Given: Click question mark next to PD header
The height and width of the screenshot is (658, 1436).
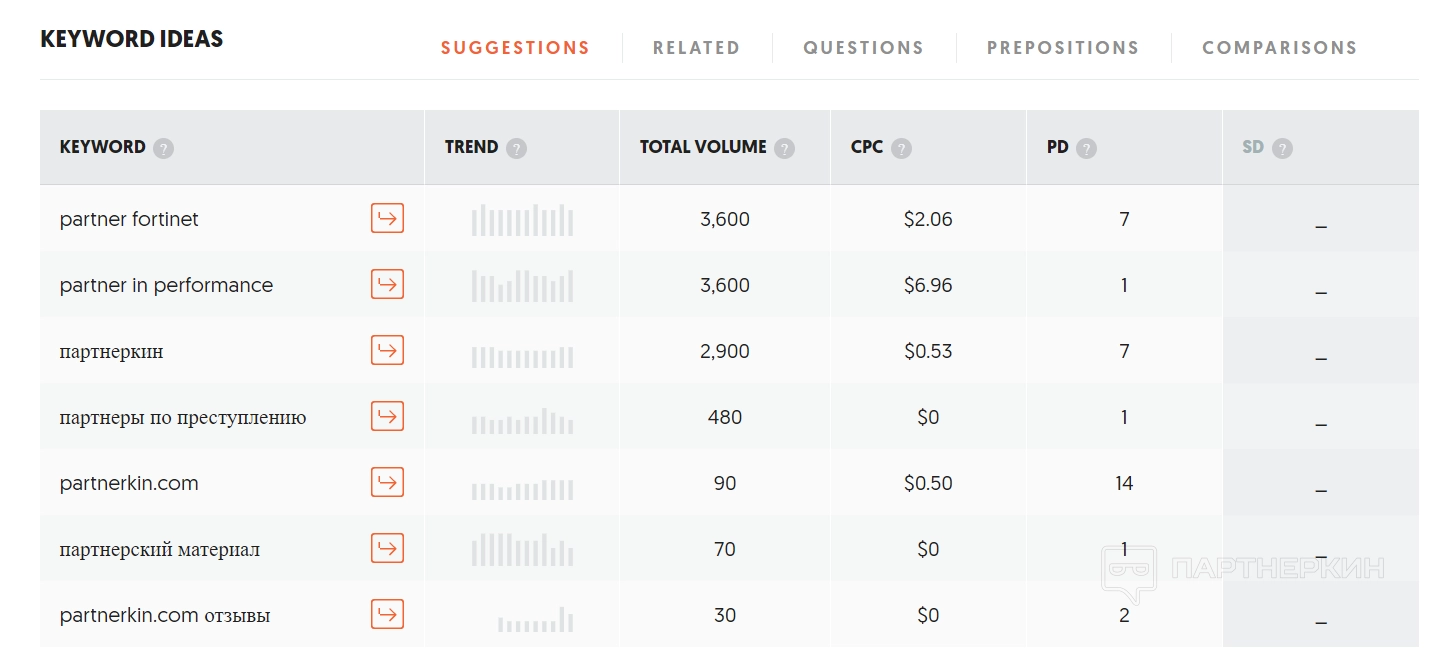Looking at the screenshot, I should 1086,148.
